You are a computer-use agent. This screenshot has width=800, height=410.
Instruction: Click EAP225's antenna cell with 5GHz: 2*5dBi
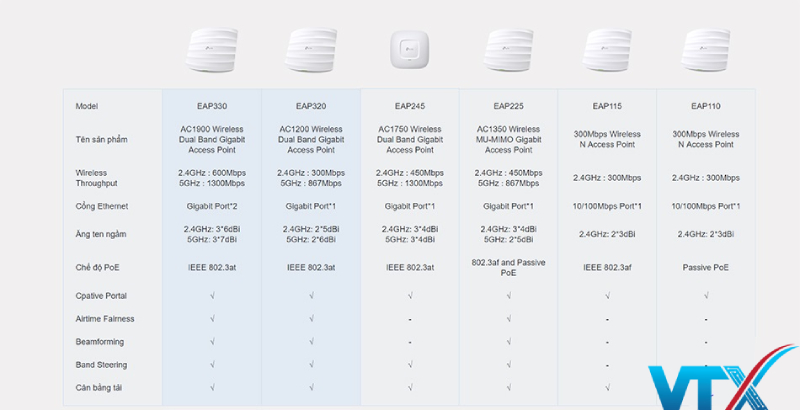[x=508, y=234]
